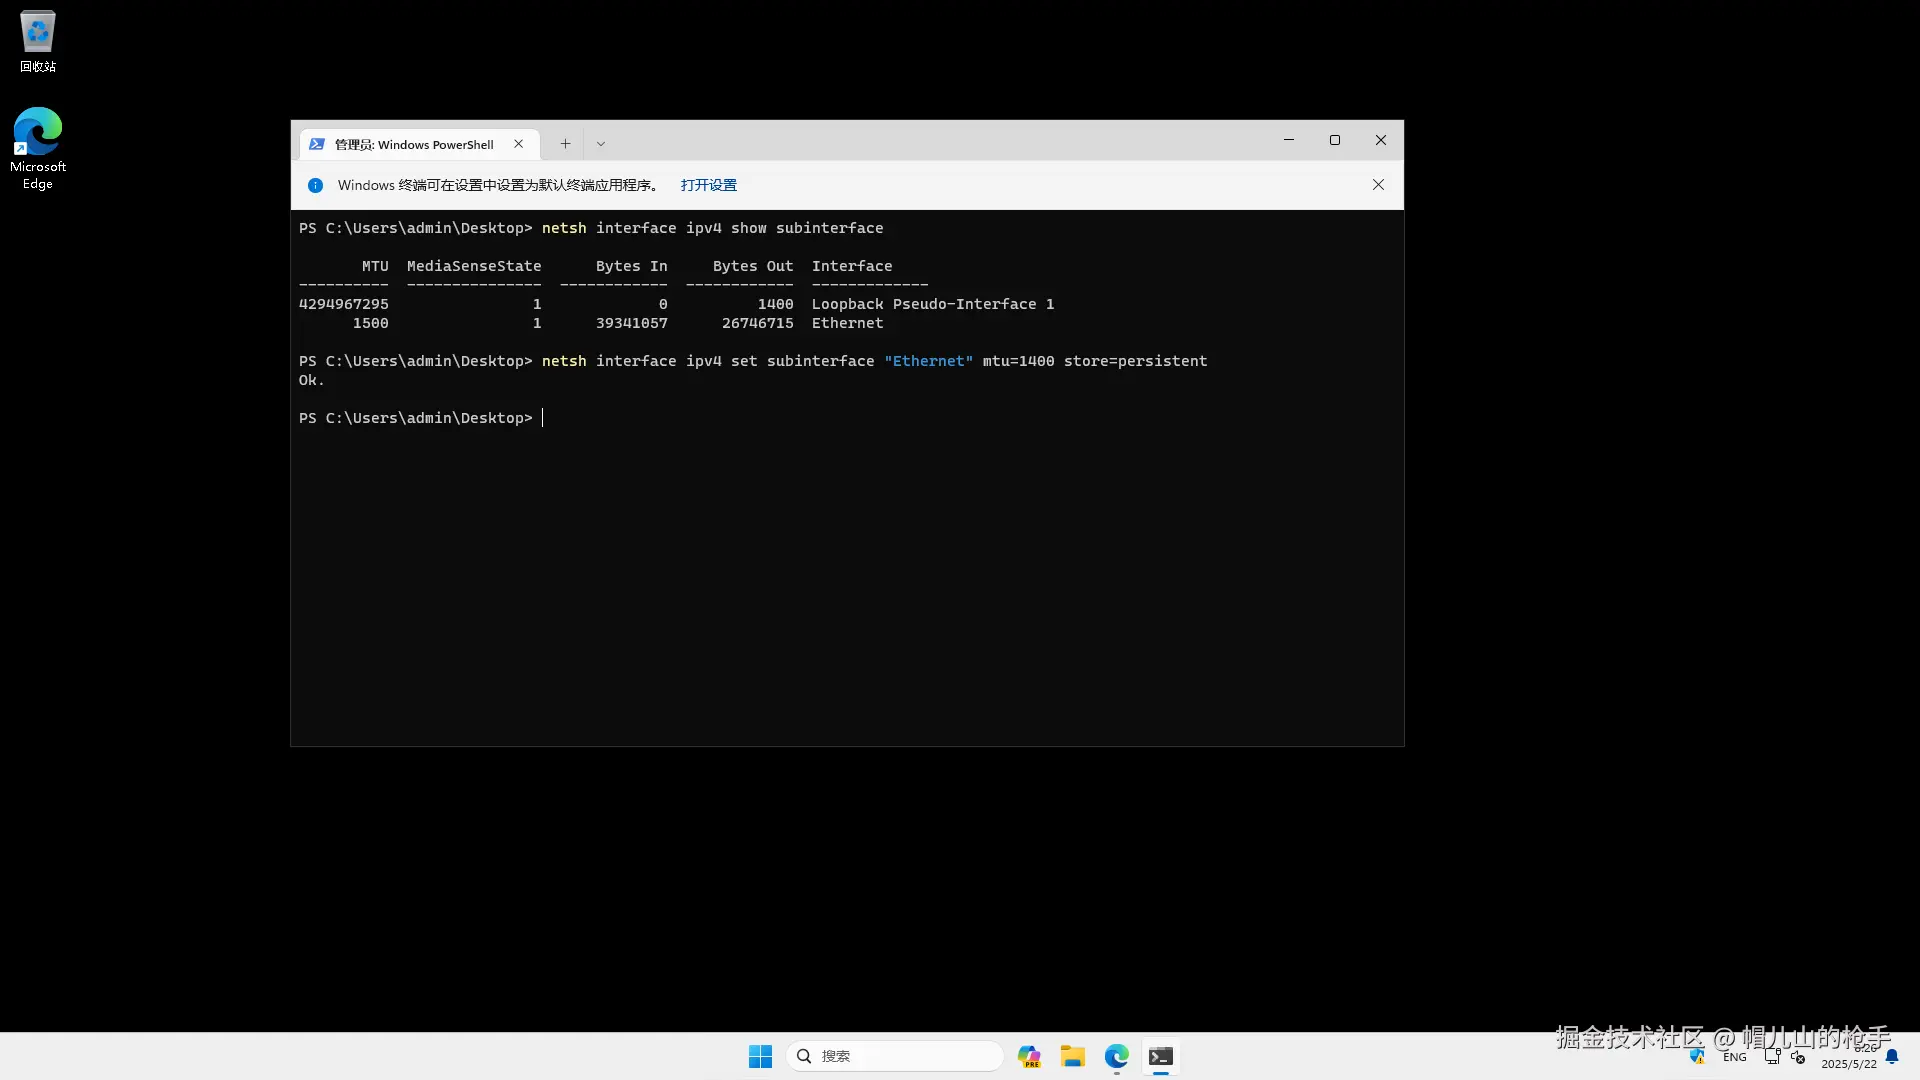The width and height of the screenshot is (1920, 1080).
Task: Expand the new tab profile dropdown chevron
Action: [x=601, y=144]
